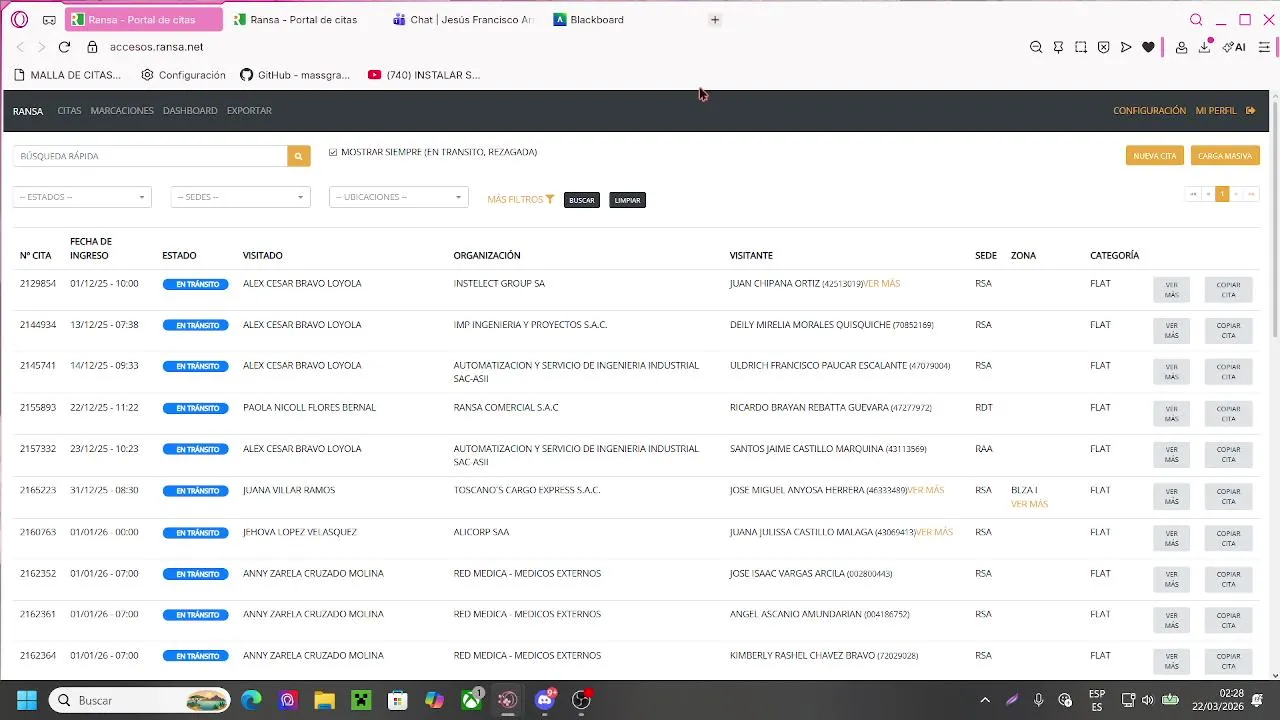Reload the page with the browser refresh icon
Screen dimensions: 1280x720
(64, 47)
